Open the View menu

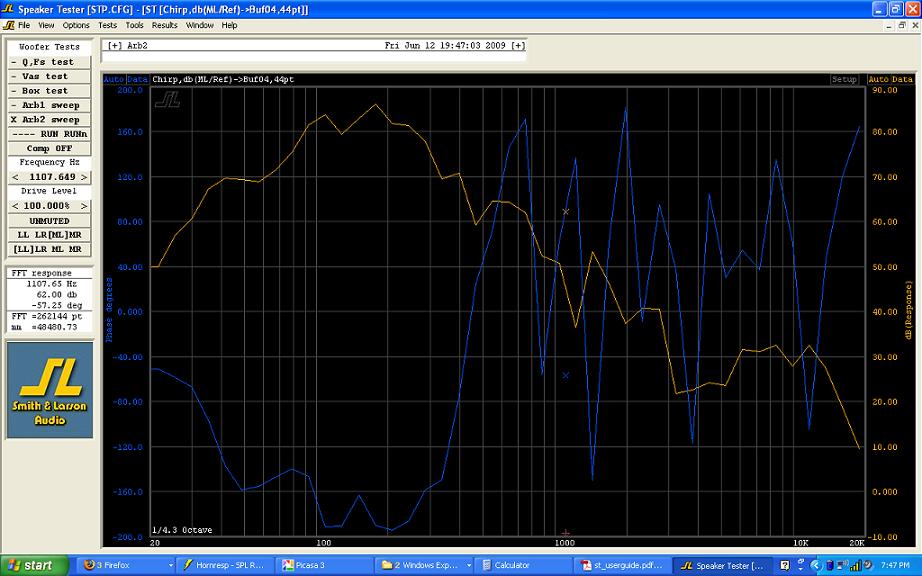click(46, 25)
